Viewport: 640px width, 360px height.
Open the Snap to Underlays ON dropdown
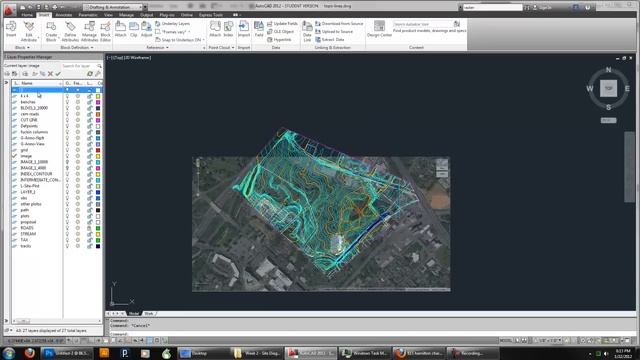(x=180, y=40)
